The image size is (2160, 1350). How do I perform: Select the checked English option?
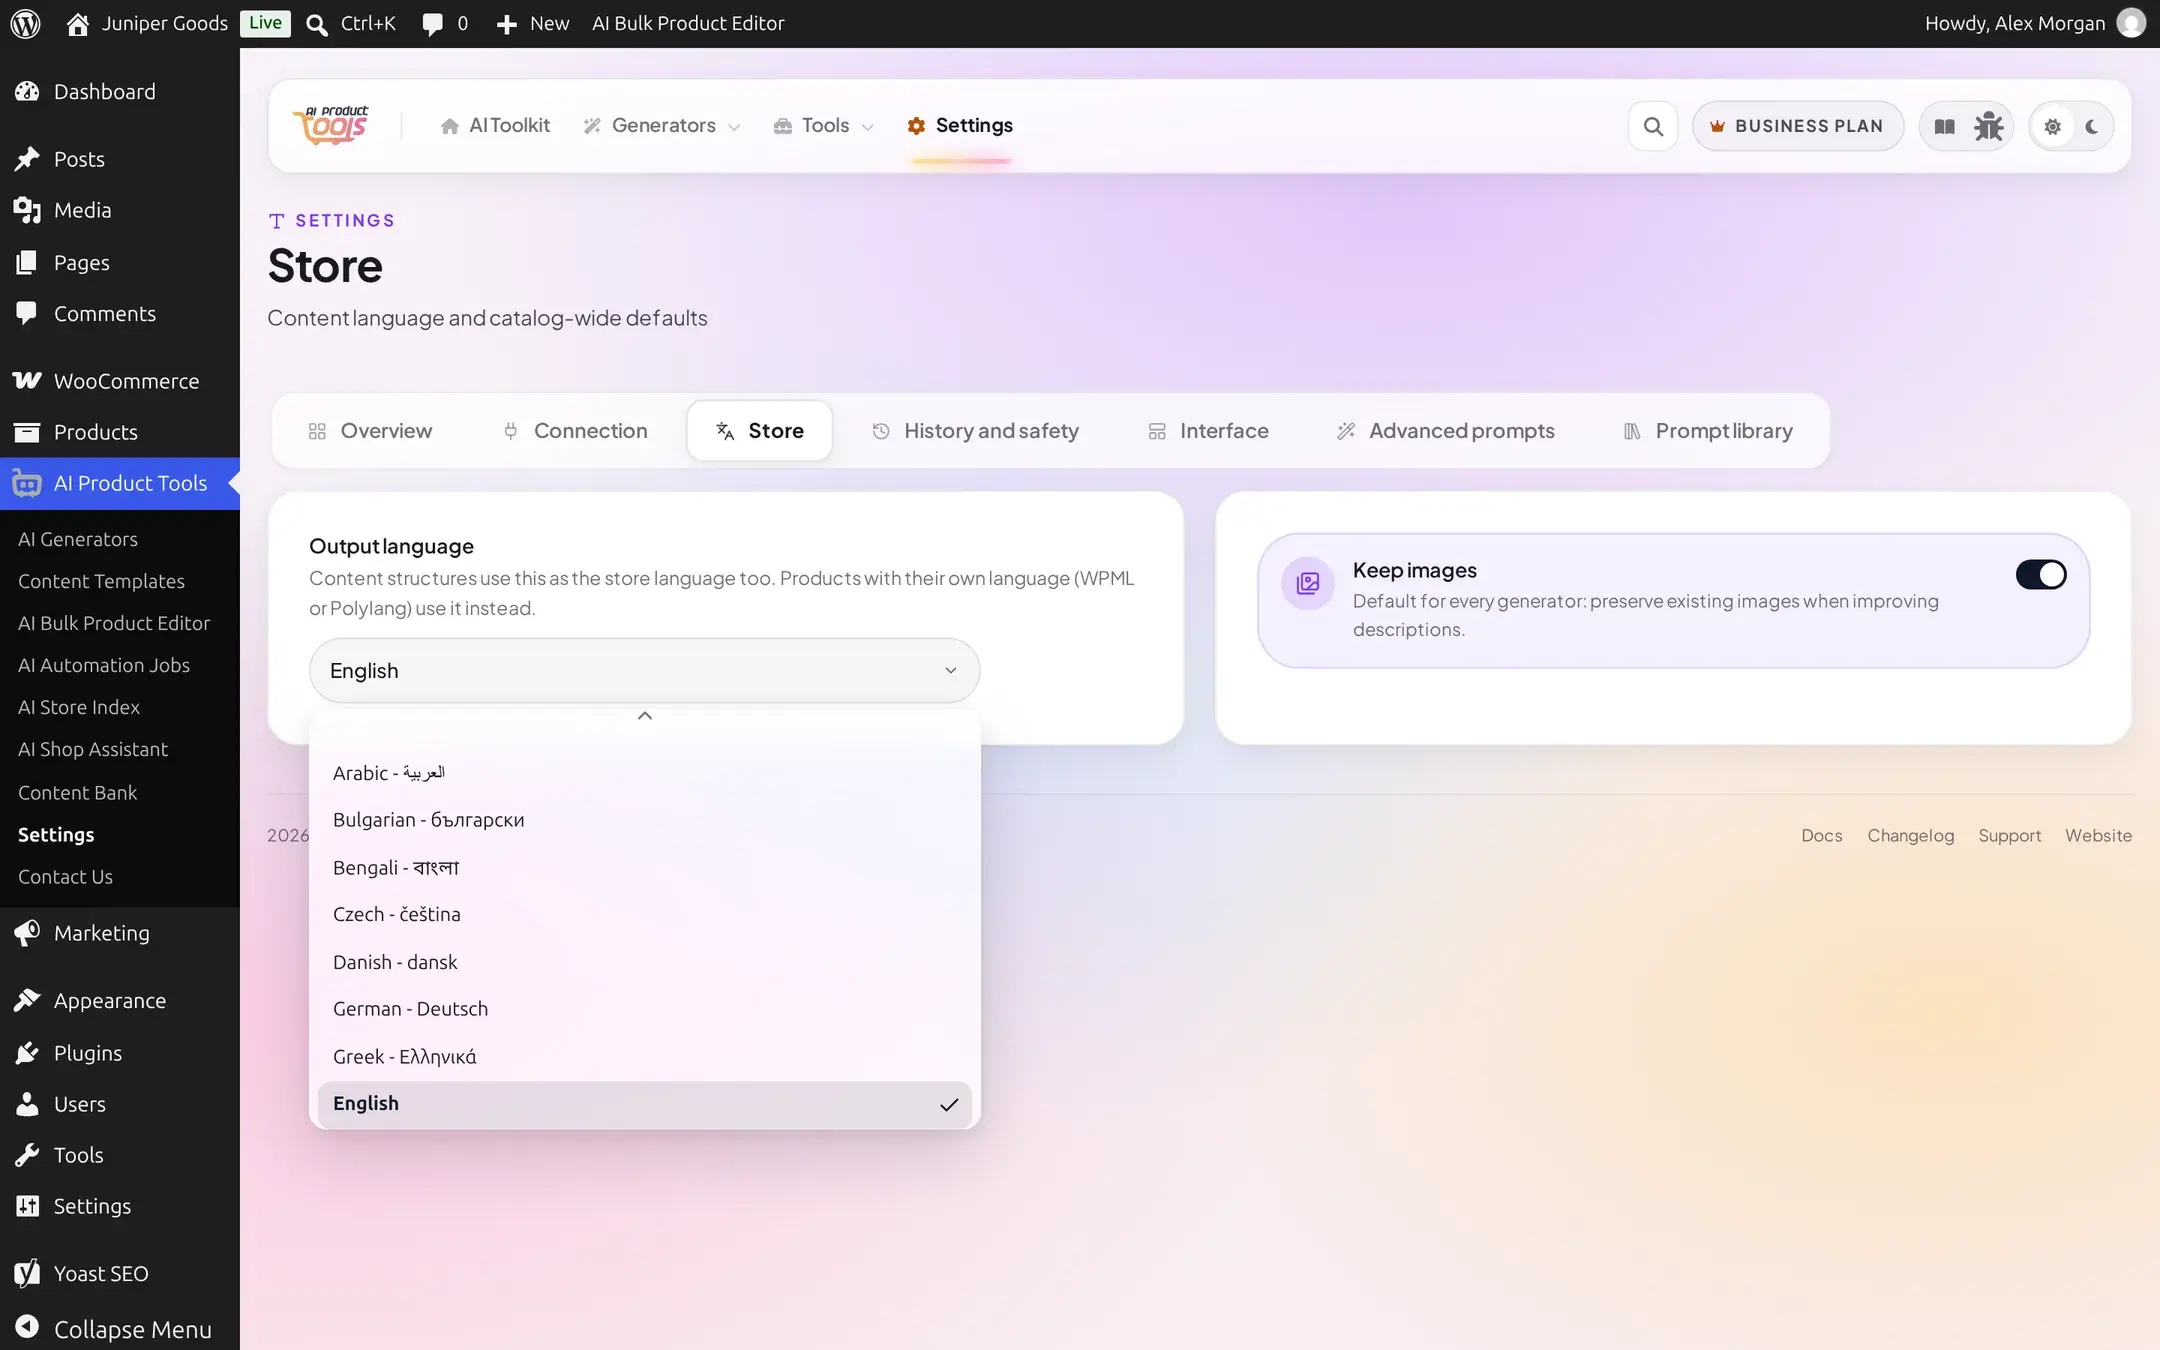pyautogui.click(x=644, y=1104)
